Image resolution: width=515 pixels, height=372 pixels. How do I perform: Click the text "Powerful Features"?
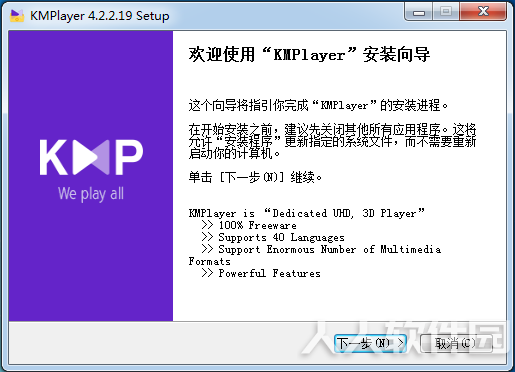tap(269, 273)
